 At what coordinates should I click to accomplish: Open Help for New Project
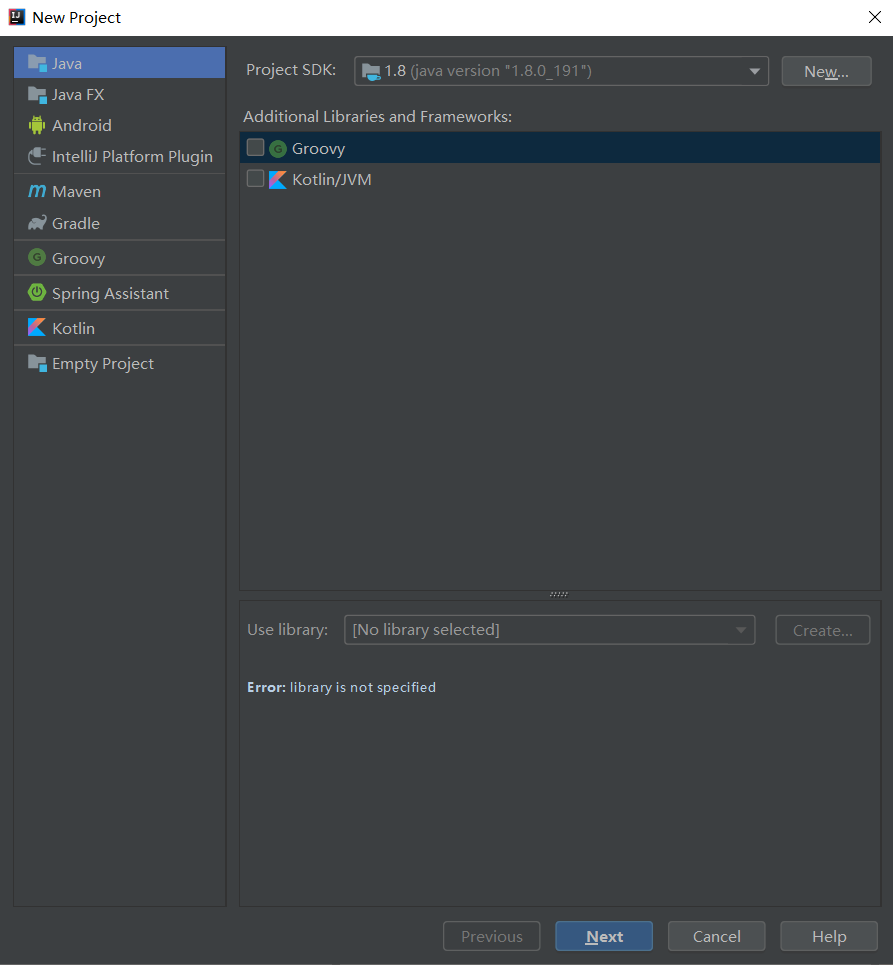click(829, 936)
